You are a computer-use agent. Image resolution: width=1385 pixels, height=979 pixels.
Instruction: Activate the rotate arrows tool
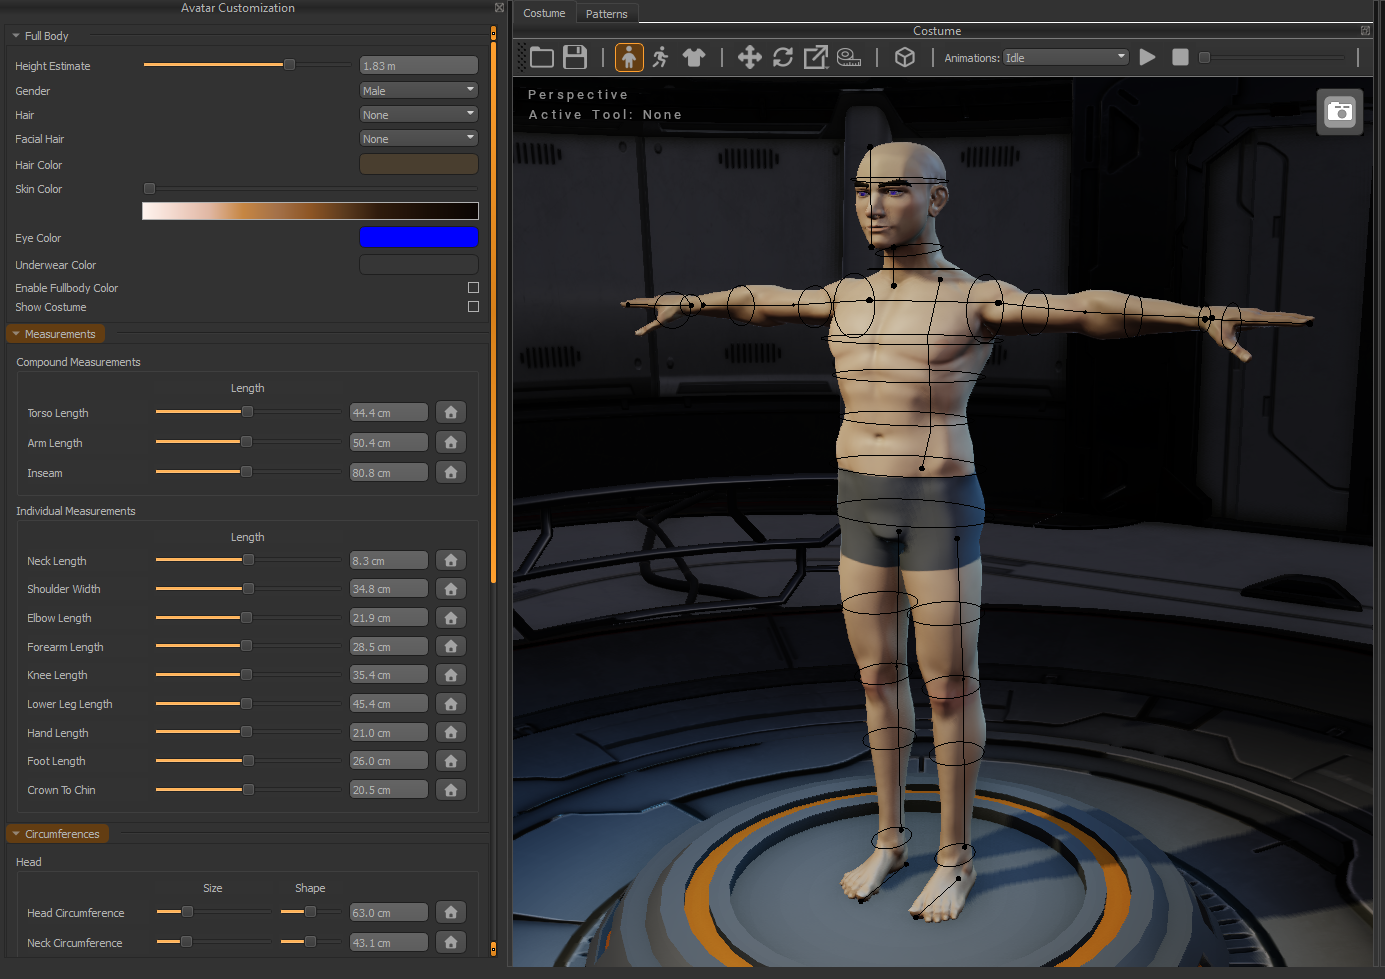(783, 57)
